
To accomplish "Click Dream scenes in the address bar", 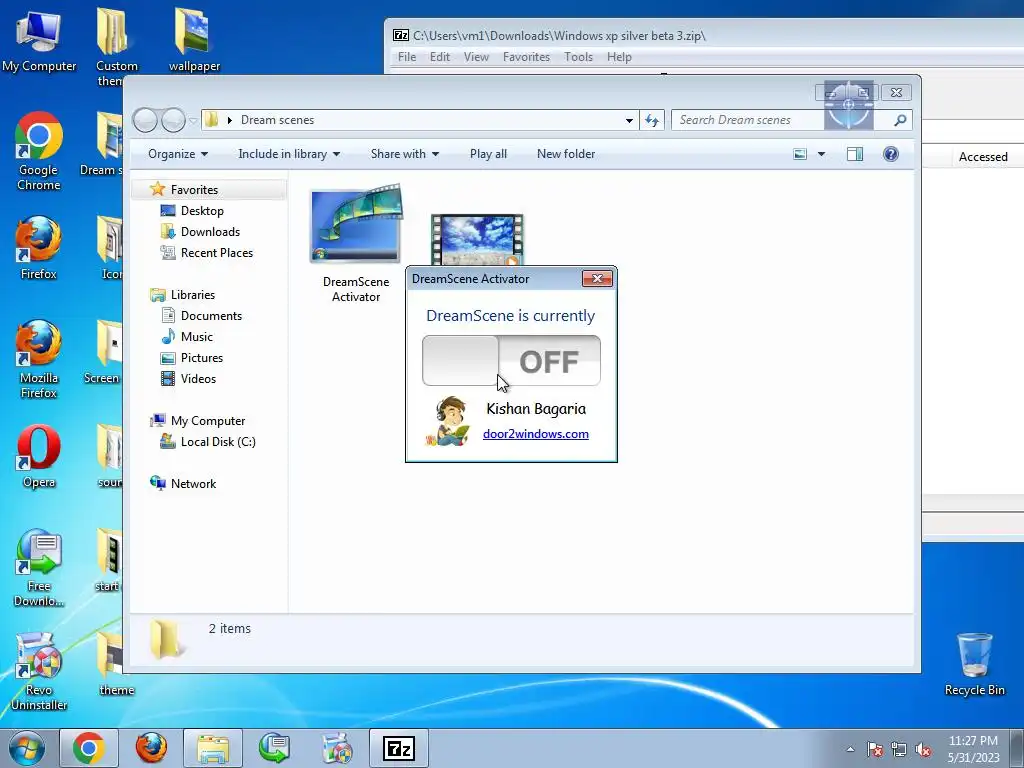I will pos(277,120).
